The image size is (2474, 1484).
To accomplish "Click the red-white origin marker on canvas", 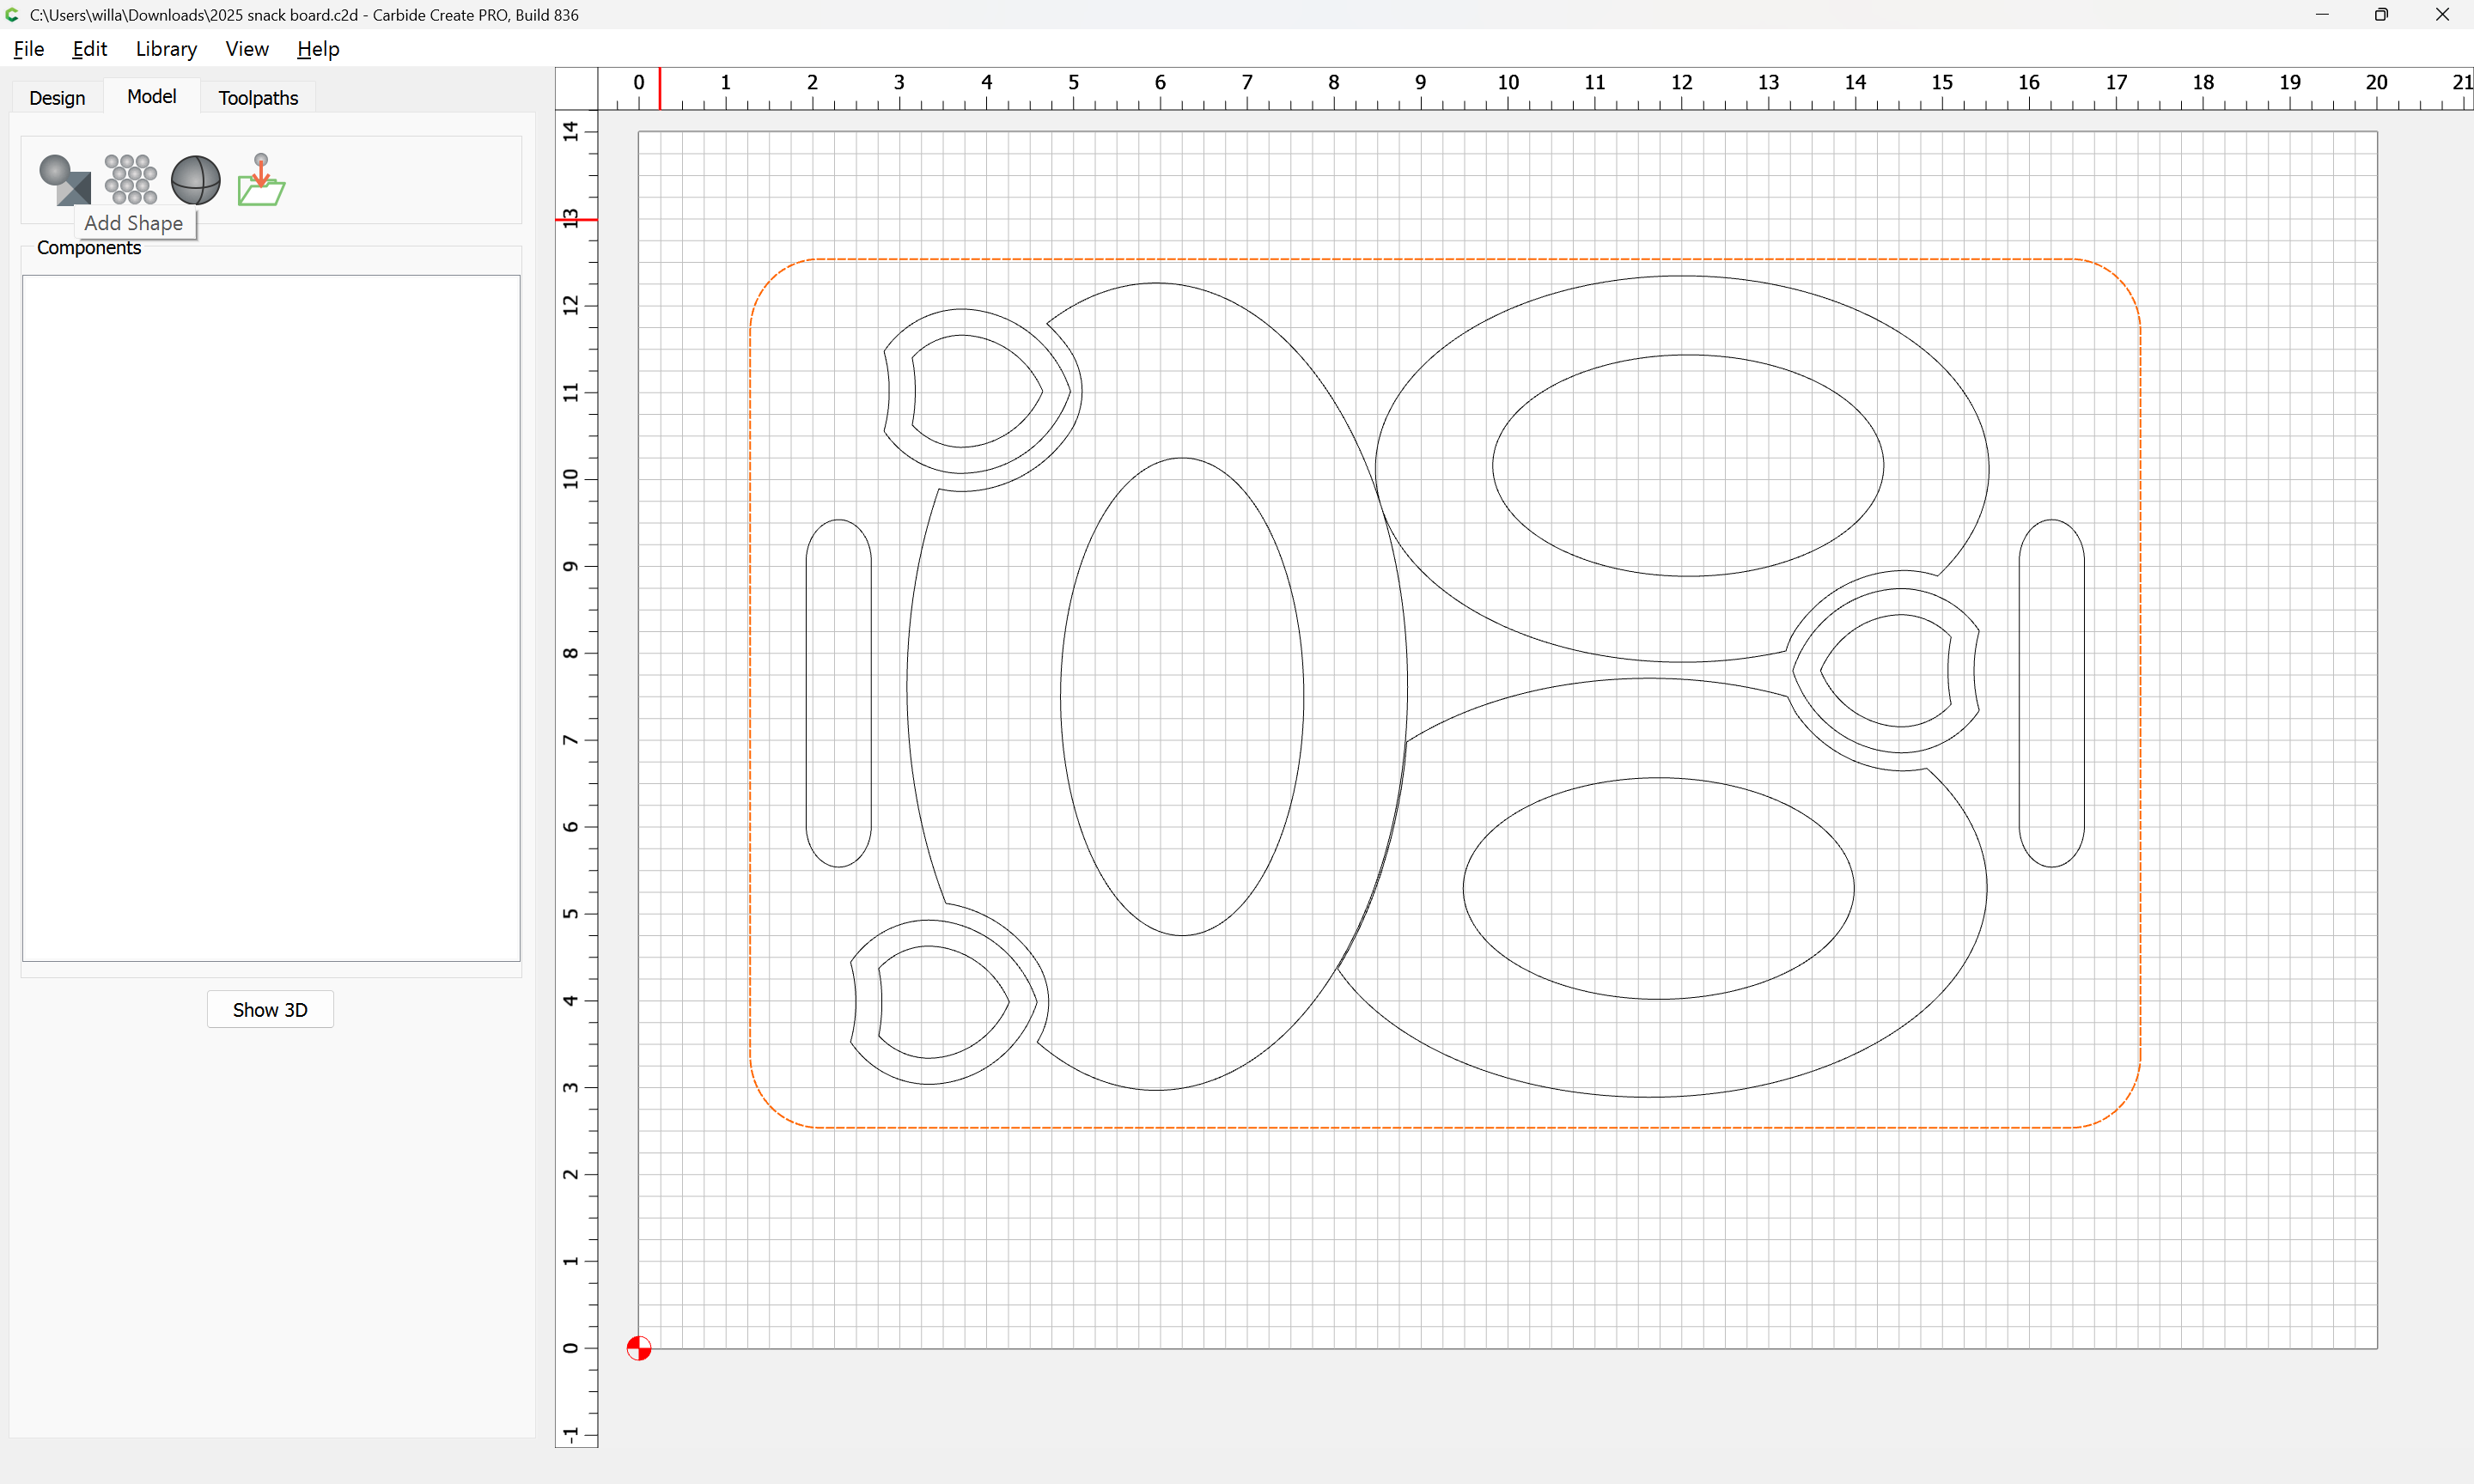I will point(639,1348).
